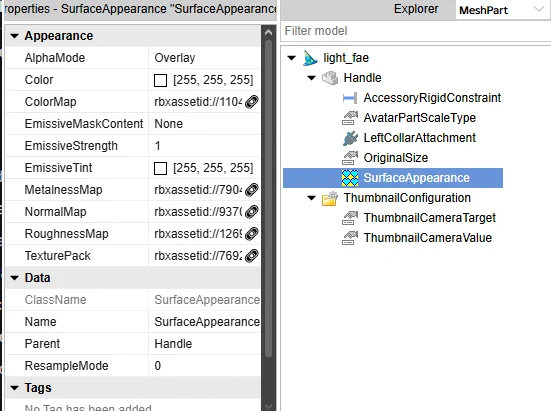Click the Color value [255, 255, 255]

[x=213, y=80]
